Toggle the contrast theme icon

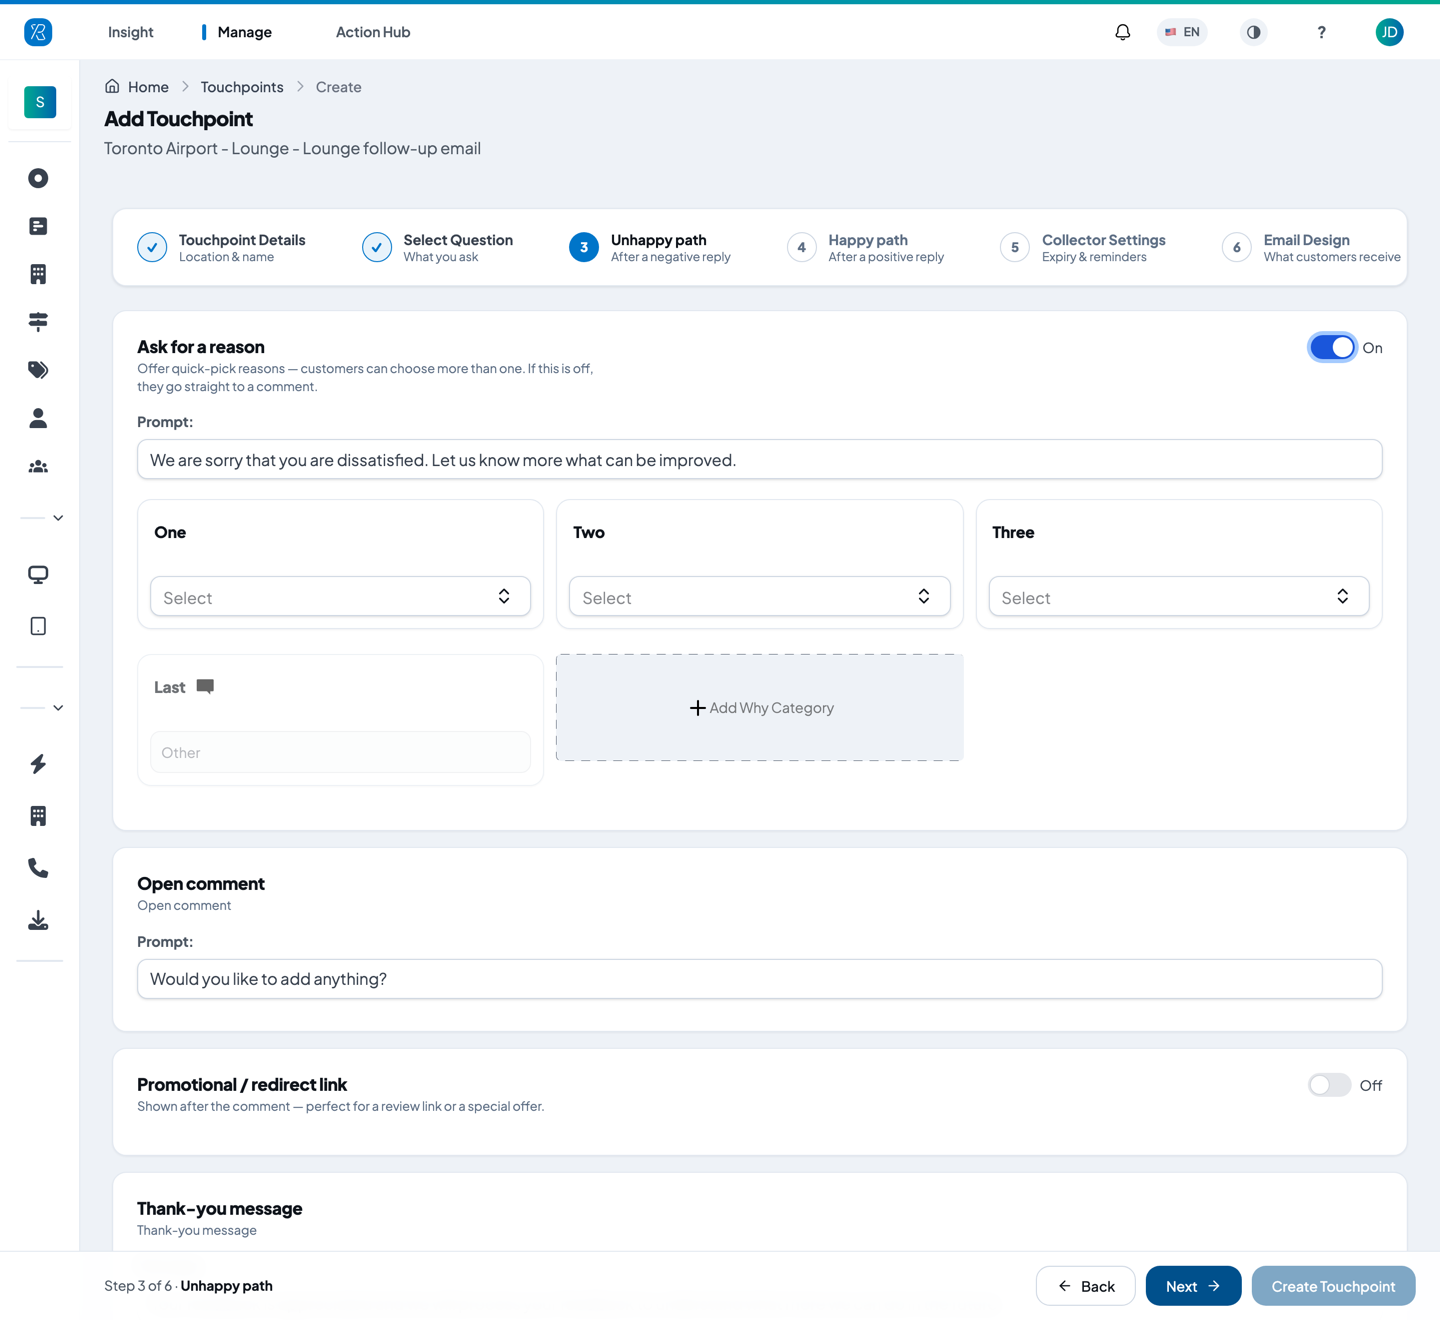[x=1253, y=32]
